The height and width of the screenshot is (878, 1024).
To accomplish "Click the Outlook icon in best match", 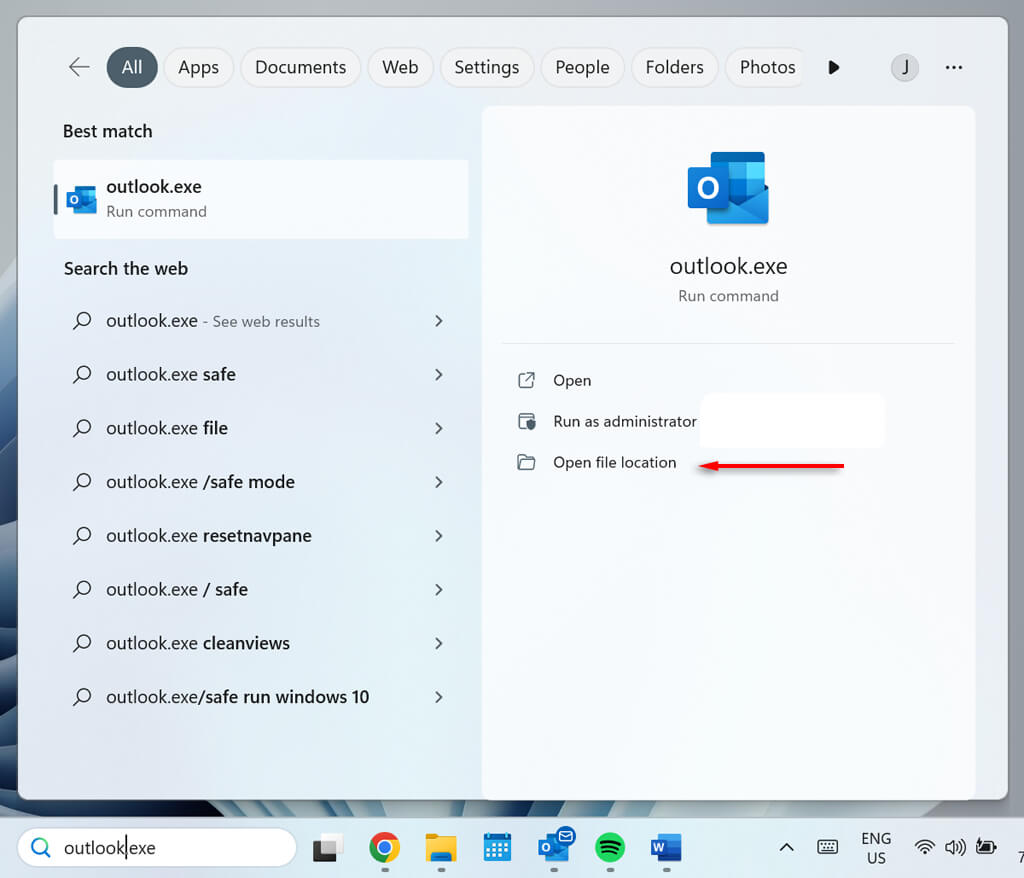I will coord(82,199).
